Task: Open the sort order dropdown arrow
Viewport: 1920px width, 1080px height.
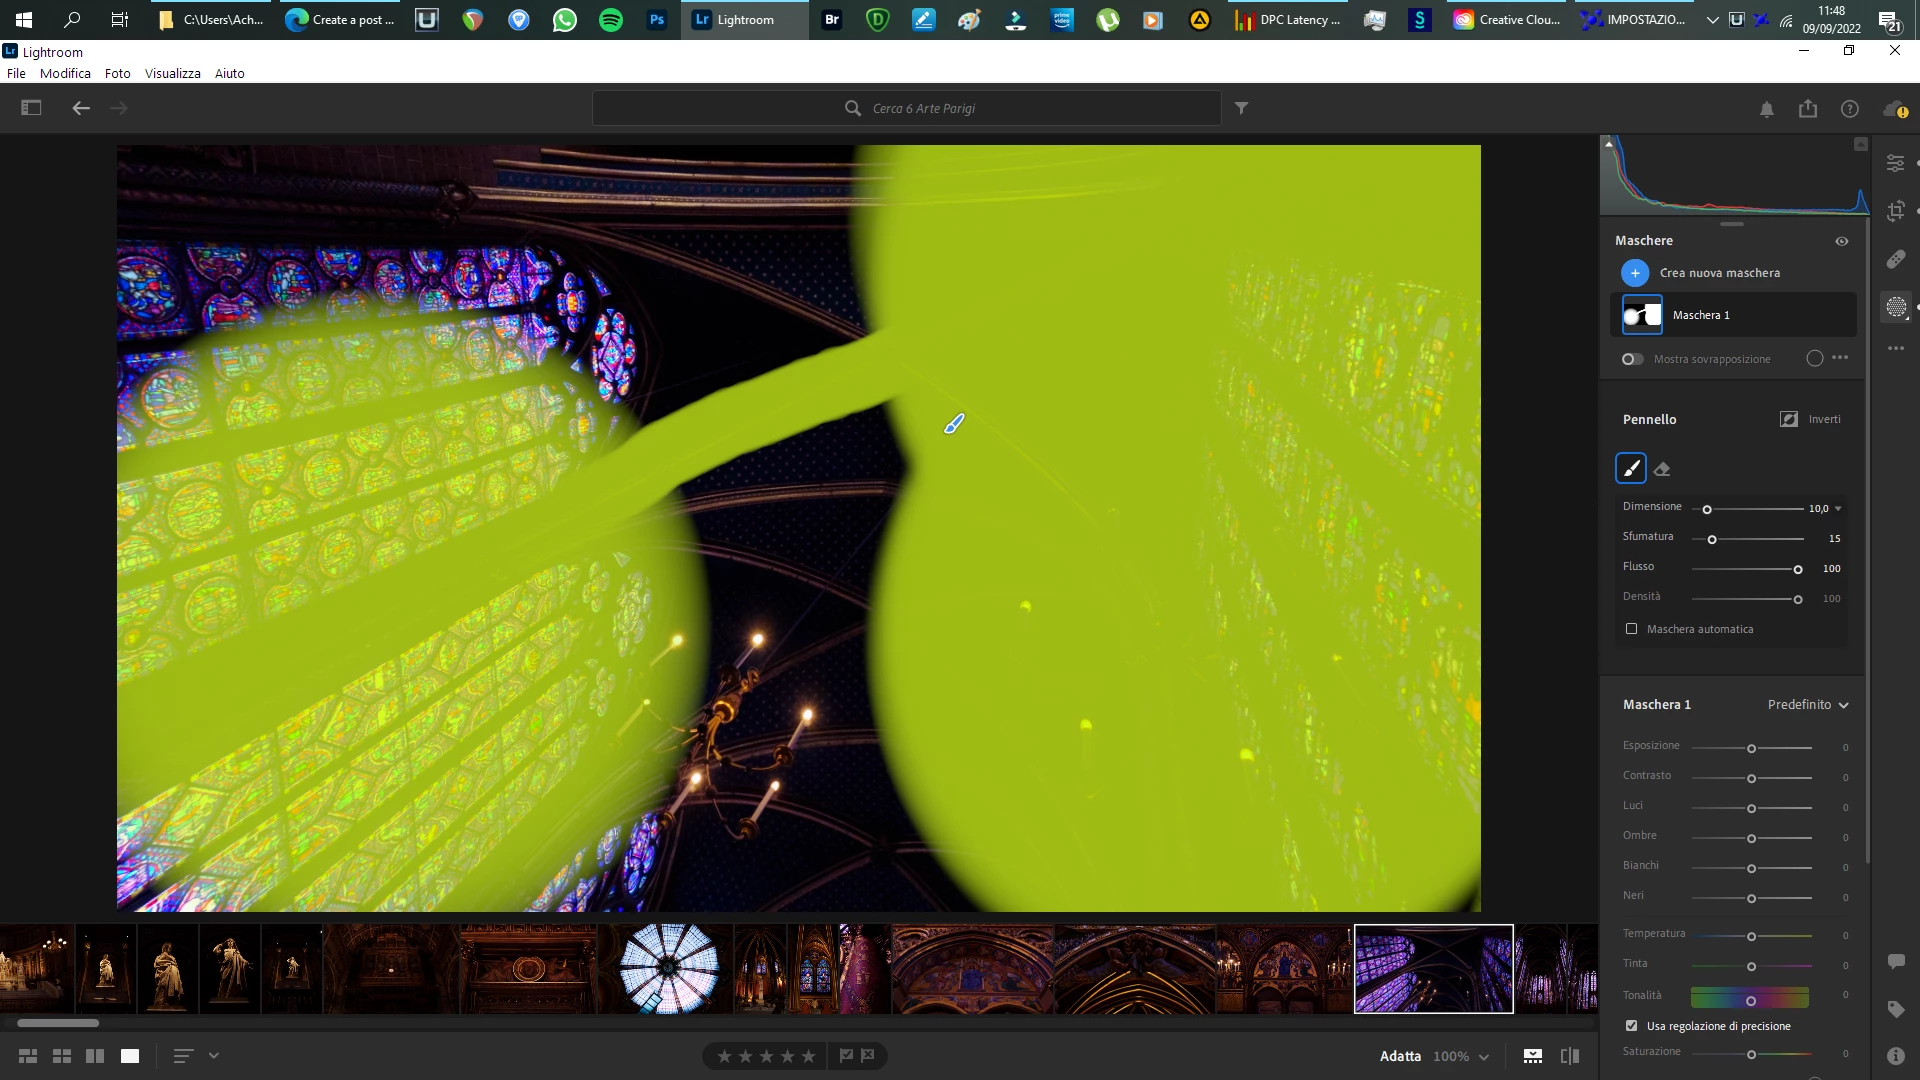Action: [x=213, y=1056]
